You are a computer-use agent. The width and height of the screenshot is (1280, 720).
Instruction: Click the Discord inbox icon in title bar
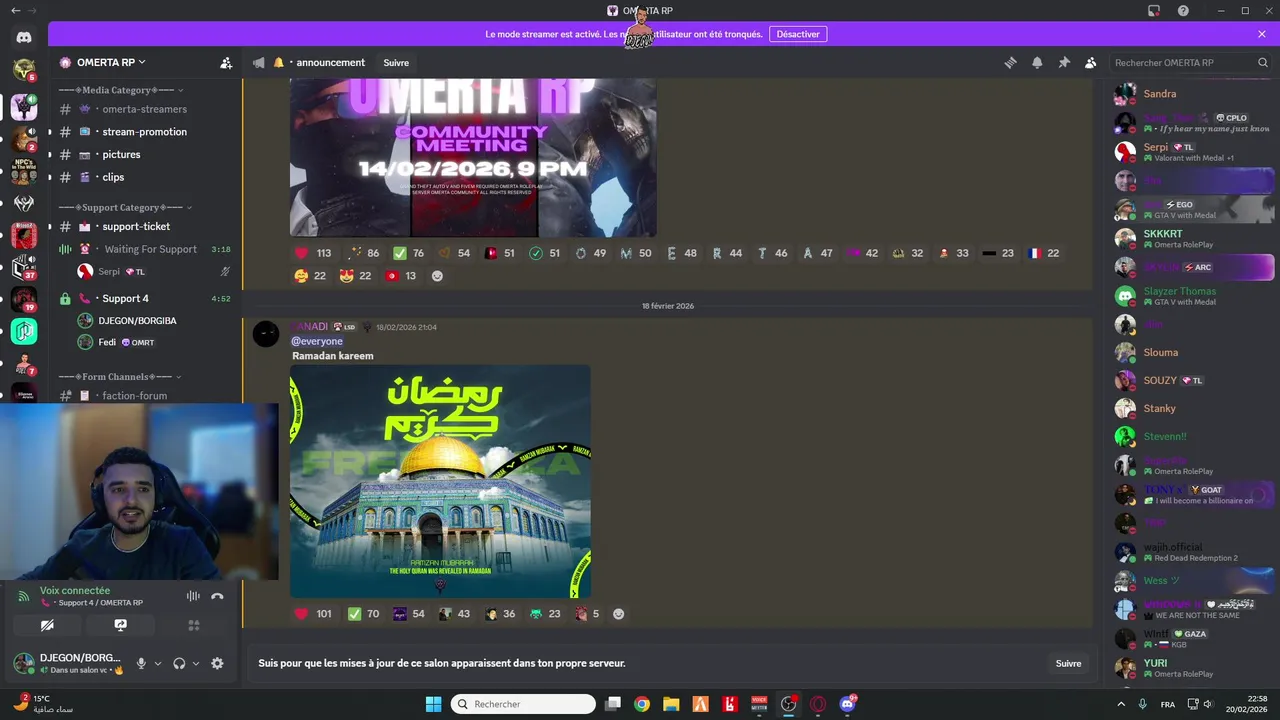[1153, 11]
